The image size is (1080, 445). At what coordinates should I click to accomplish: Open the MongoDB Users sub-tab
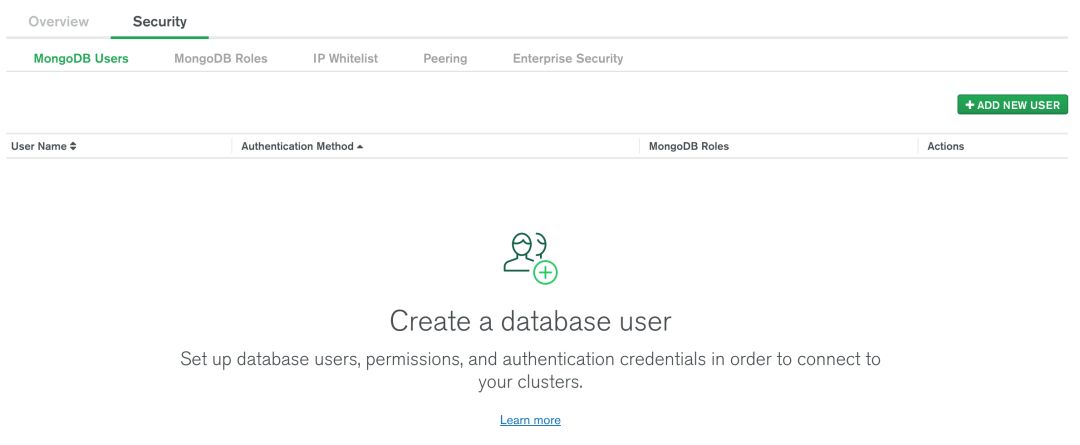(81, 59)
